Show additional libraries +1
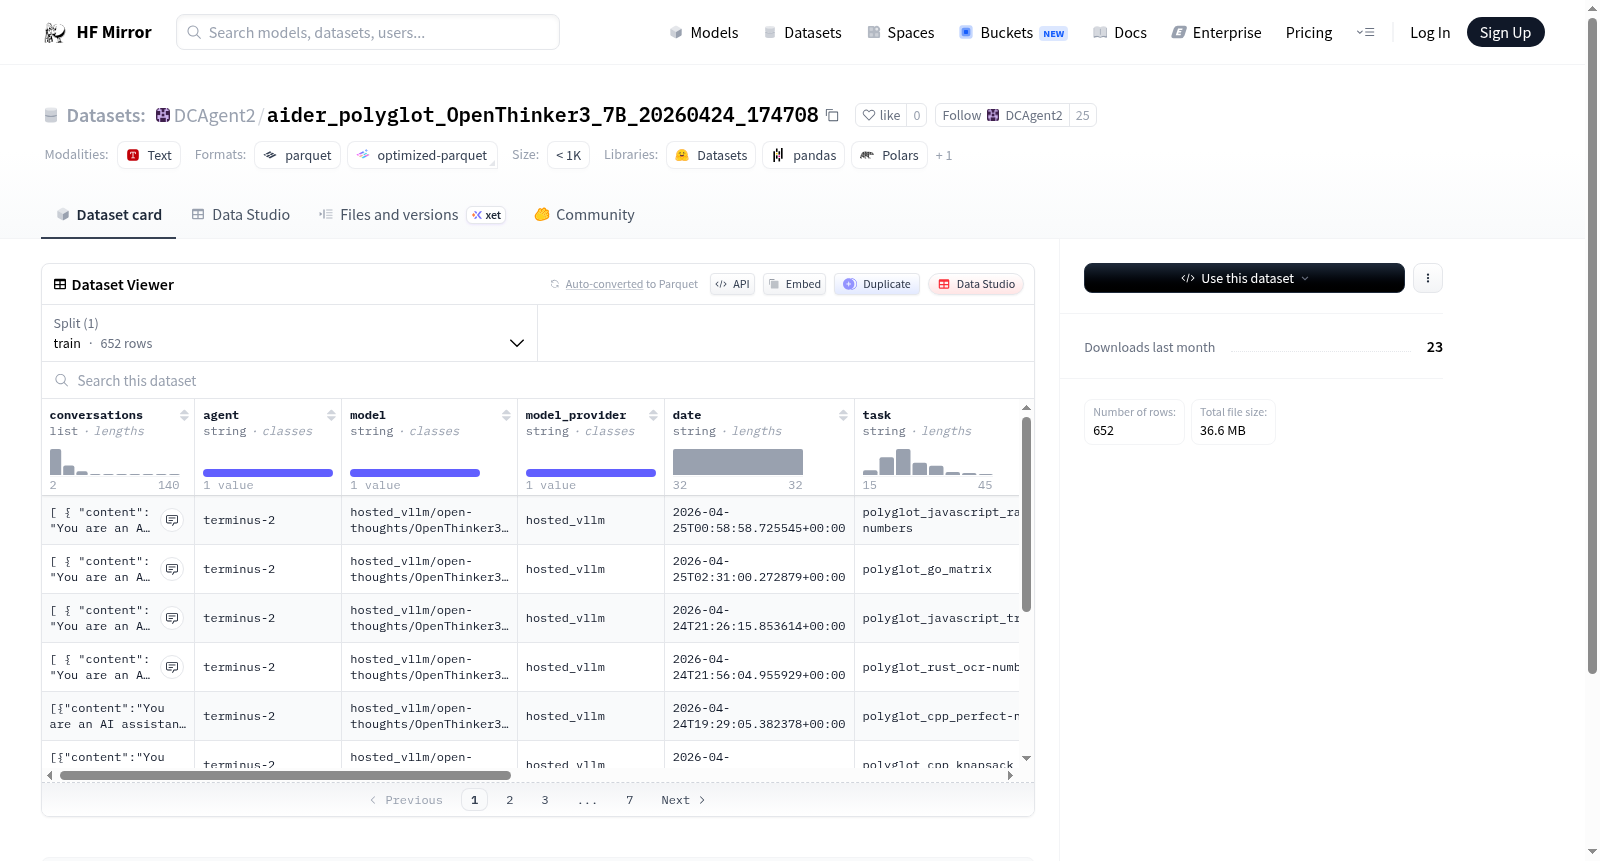1600x861 pixels. (x=944, y=156)
